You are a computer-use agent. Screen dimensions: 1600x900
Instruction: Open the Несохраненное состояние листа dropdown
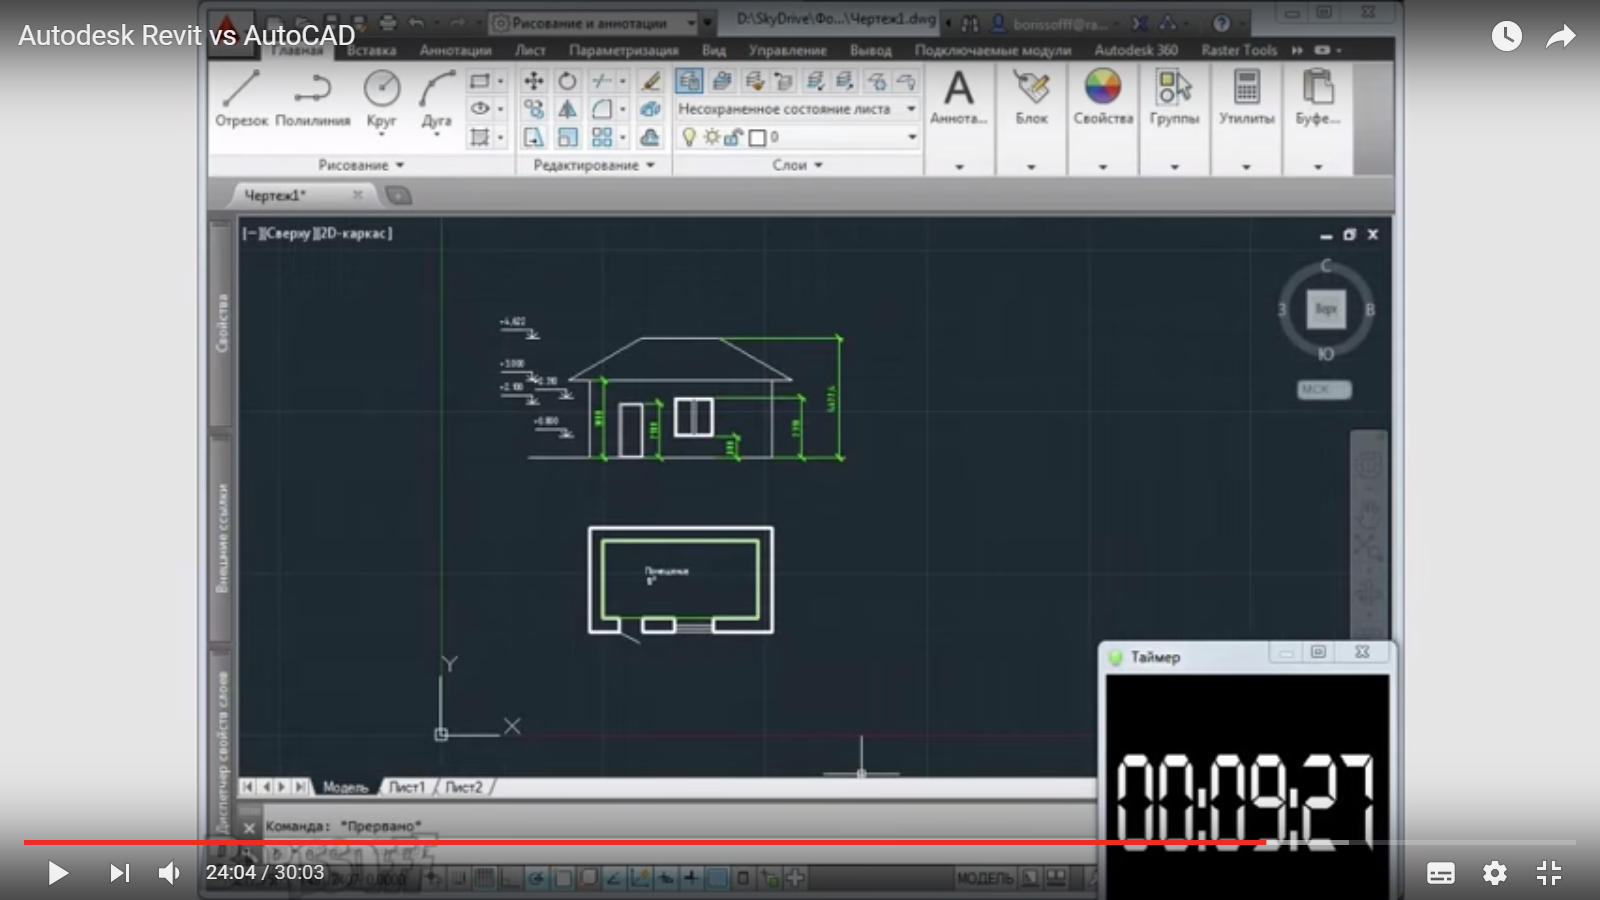[797, 109]
